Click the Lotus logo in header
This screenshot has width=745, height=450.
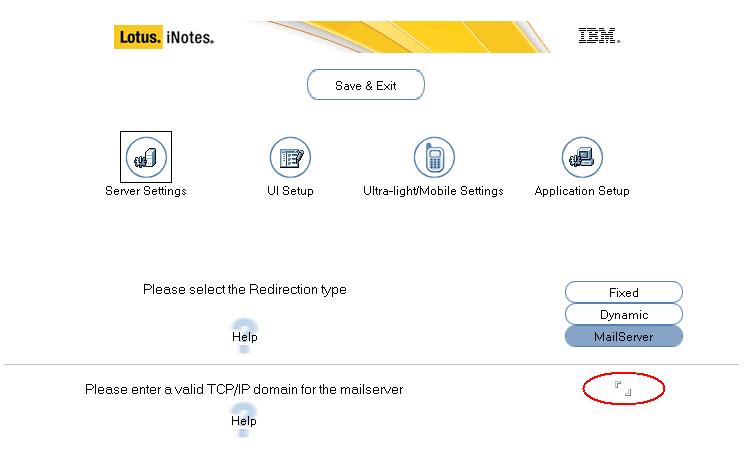pos(138,37)
